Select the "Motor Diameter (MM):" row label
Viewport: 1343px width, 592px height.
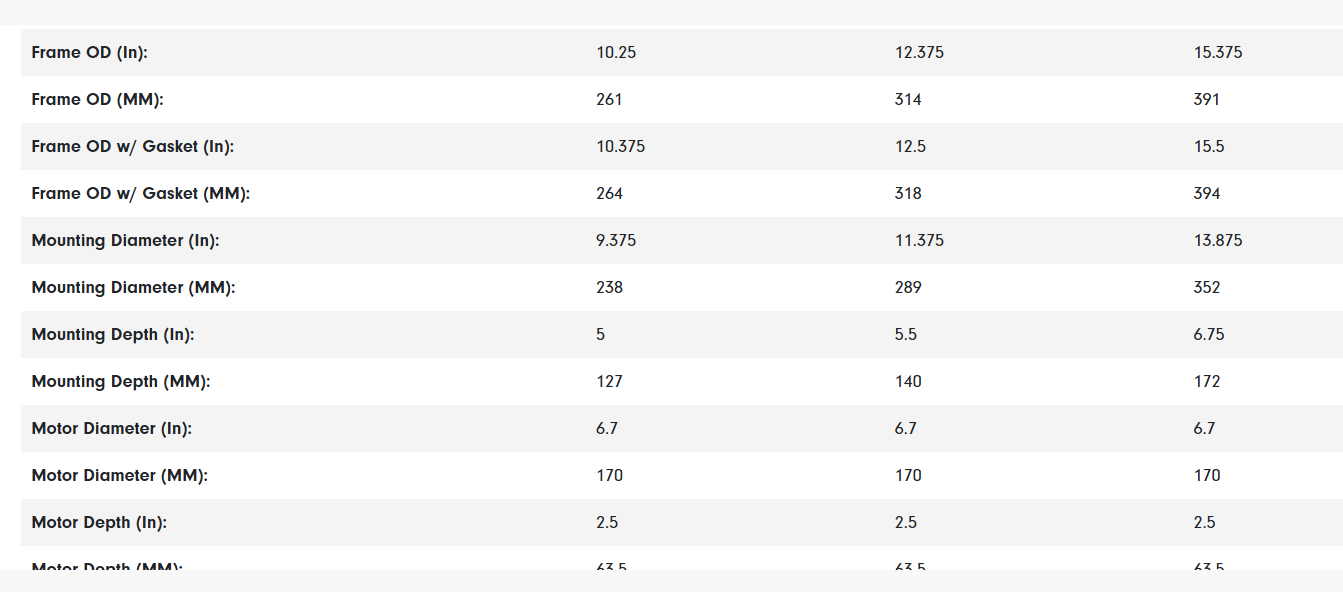click(x=119, y=476)
